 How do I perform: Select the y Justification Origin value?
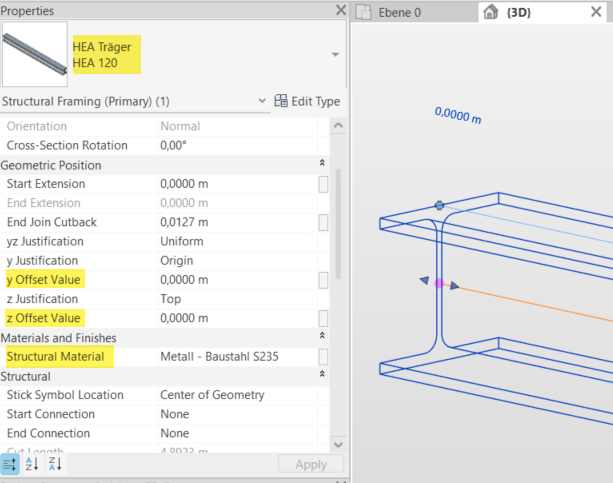point(238,260)
